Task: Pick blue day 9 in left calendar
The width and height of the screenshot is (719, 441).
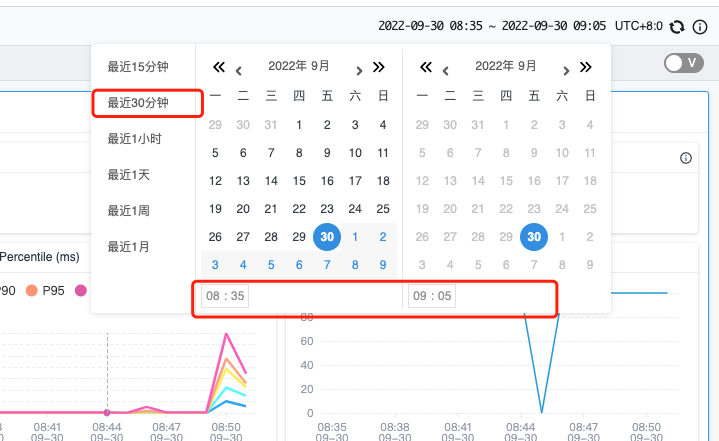Action: coord(383,265)
